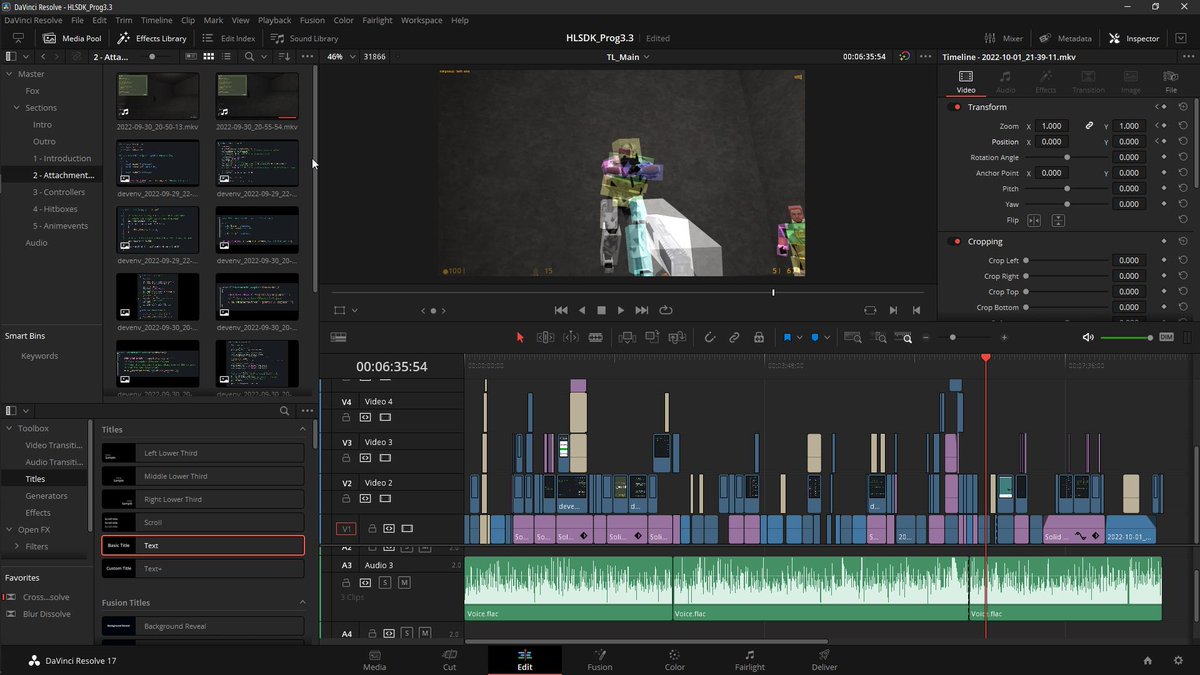Image resolution: width=1200 pixels, height=675 pixels.
Task: Toggle Position Lock padlock in toolbar
Action: point(759,338)
